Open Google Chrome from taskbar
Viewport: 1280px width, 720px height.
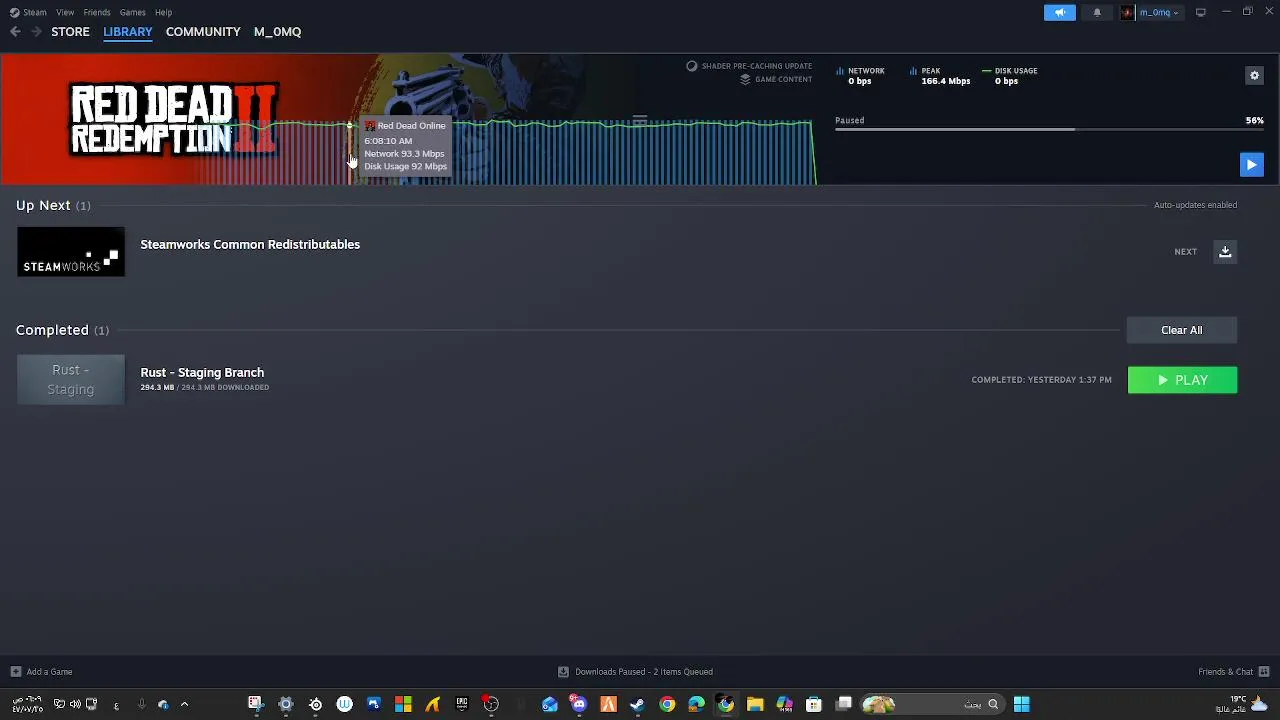667,704
